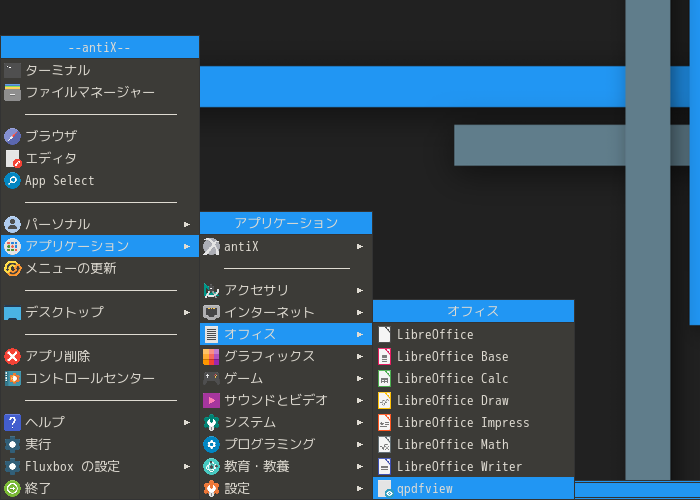Expand the 教育・教養 submenu arrow
The width and height of the screenshot is (700, 500).
tap(360, 466)
